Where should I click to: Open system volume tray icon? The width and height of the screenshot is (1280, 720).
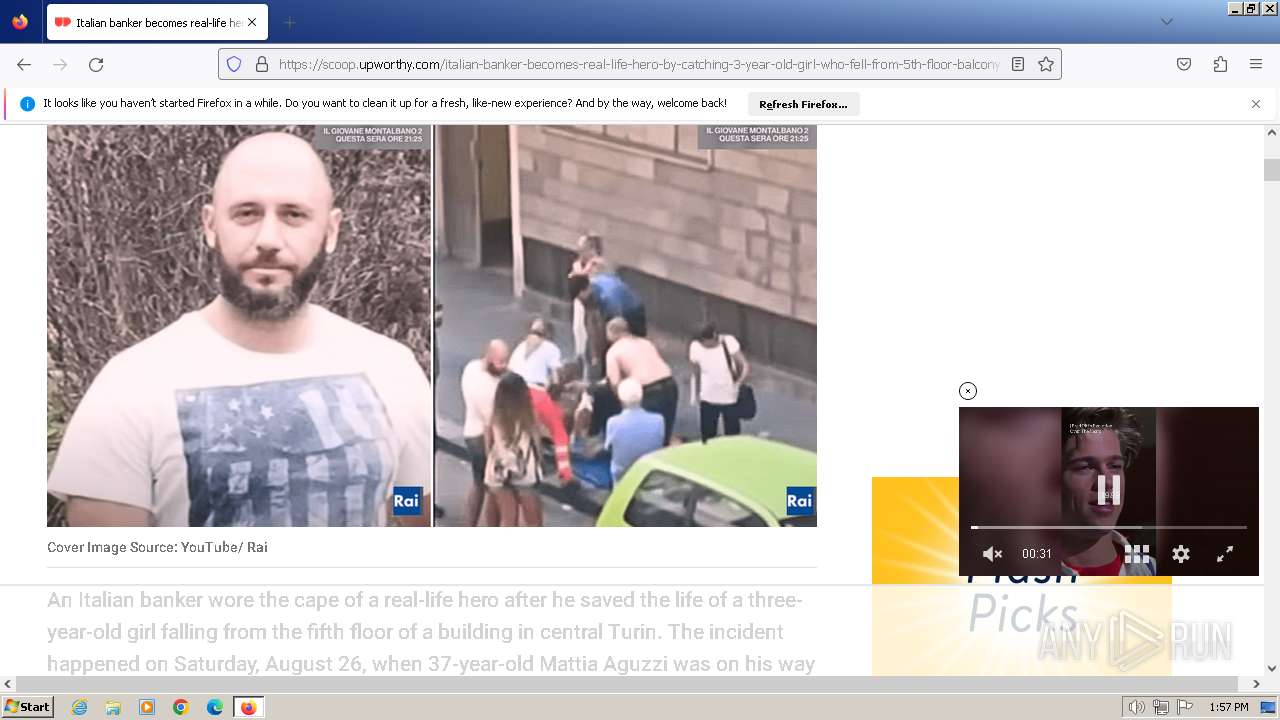click(1137, 707)
